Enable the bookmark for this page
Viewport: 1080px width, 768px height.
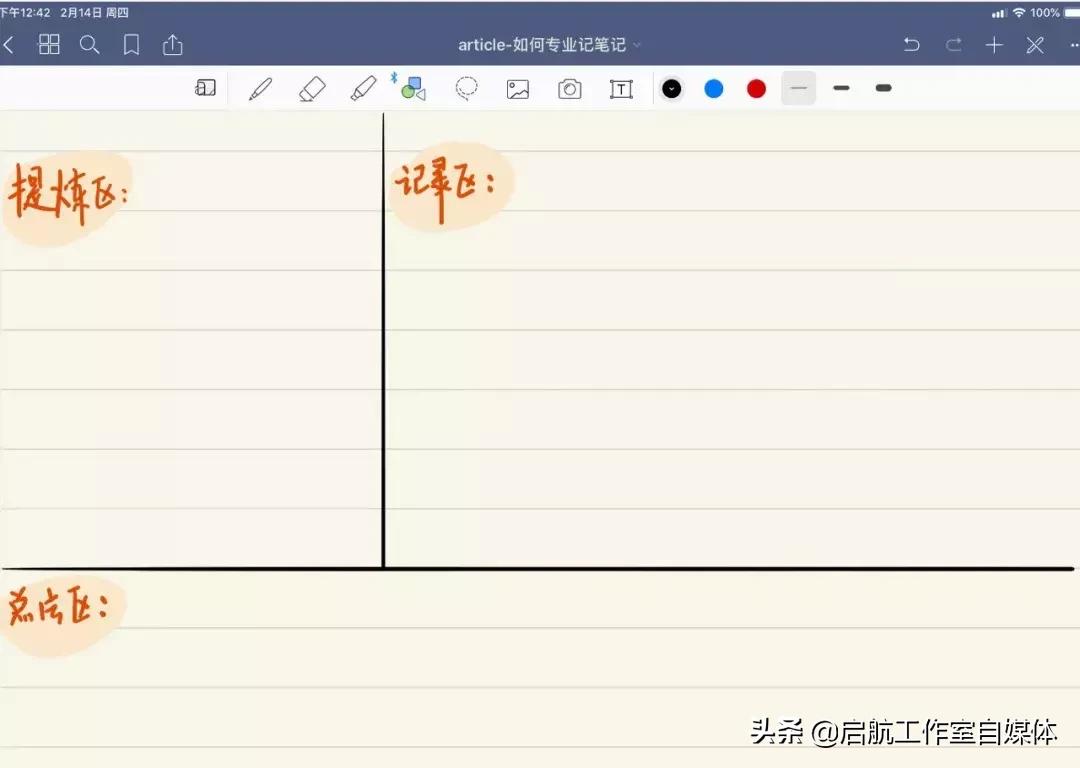pyautogui.click(x=131, y=44)
